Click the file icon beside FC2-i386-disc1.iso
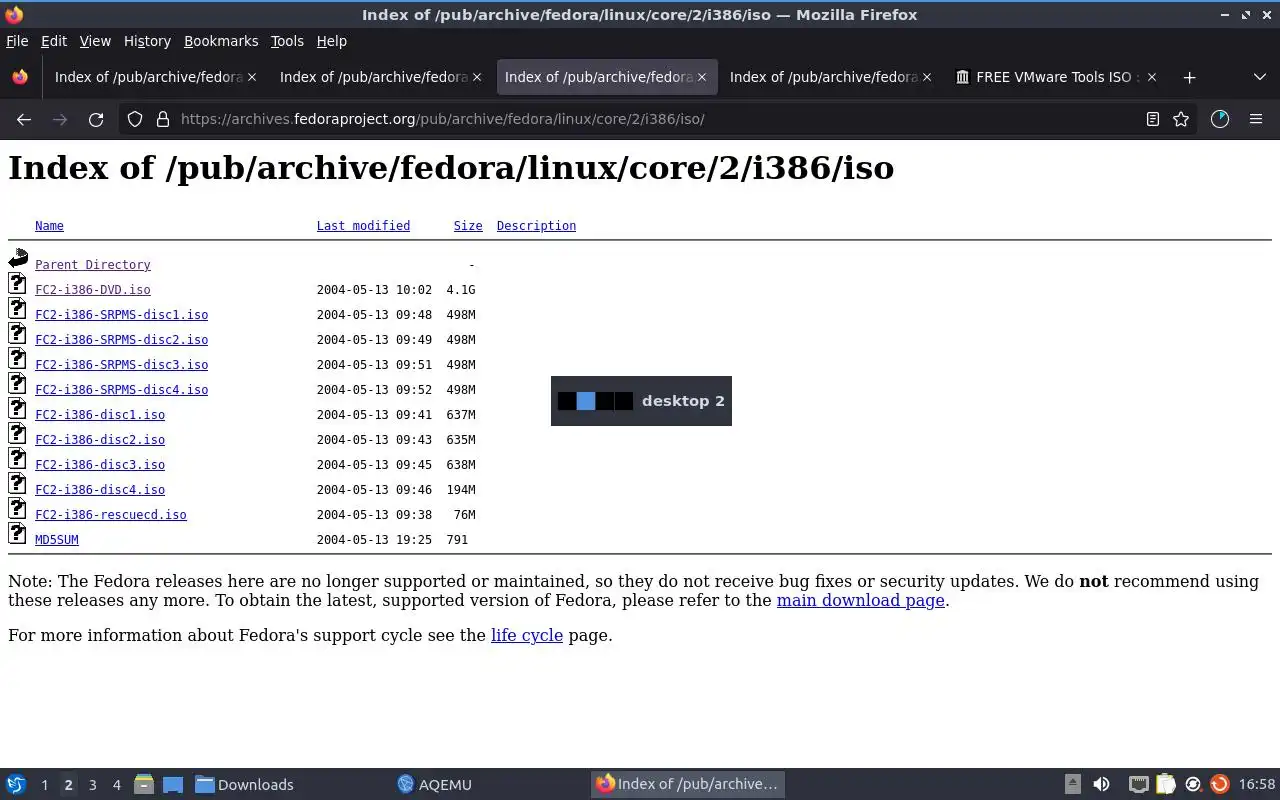Screen dimensions: 1280x800 pyautogui.click(x=18, y=409)
